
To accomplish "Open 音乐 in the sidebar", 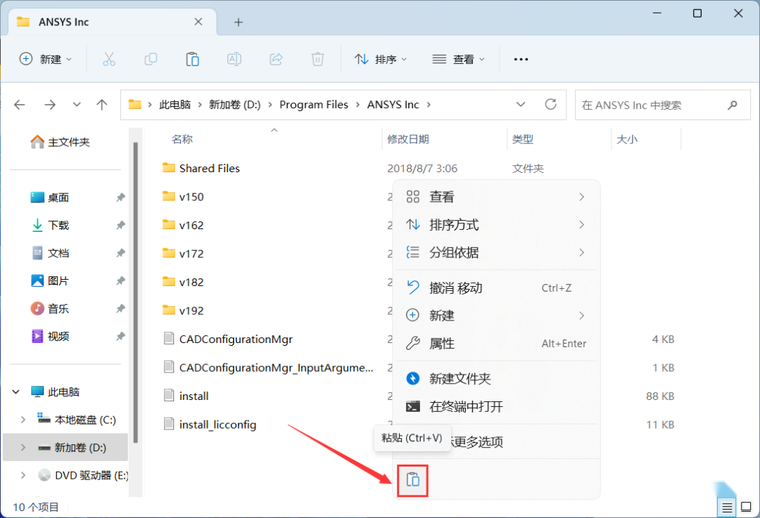I will [x=50, y=309].
